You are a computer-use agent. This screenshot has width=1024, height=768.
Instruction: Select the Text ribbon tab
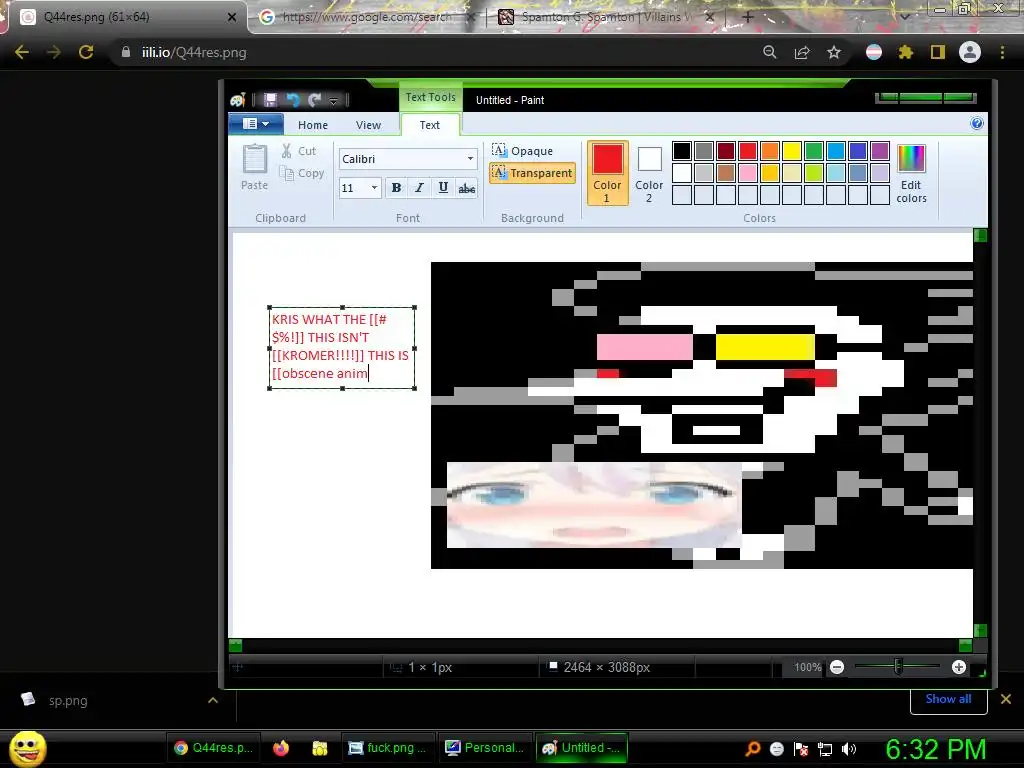430,125
